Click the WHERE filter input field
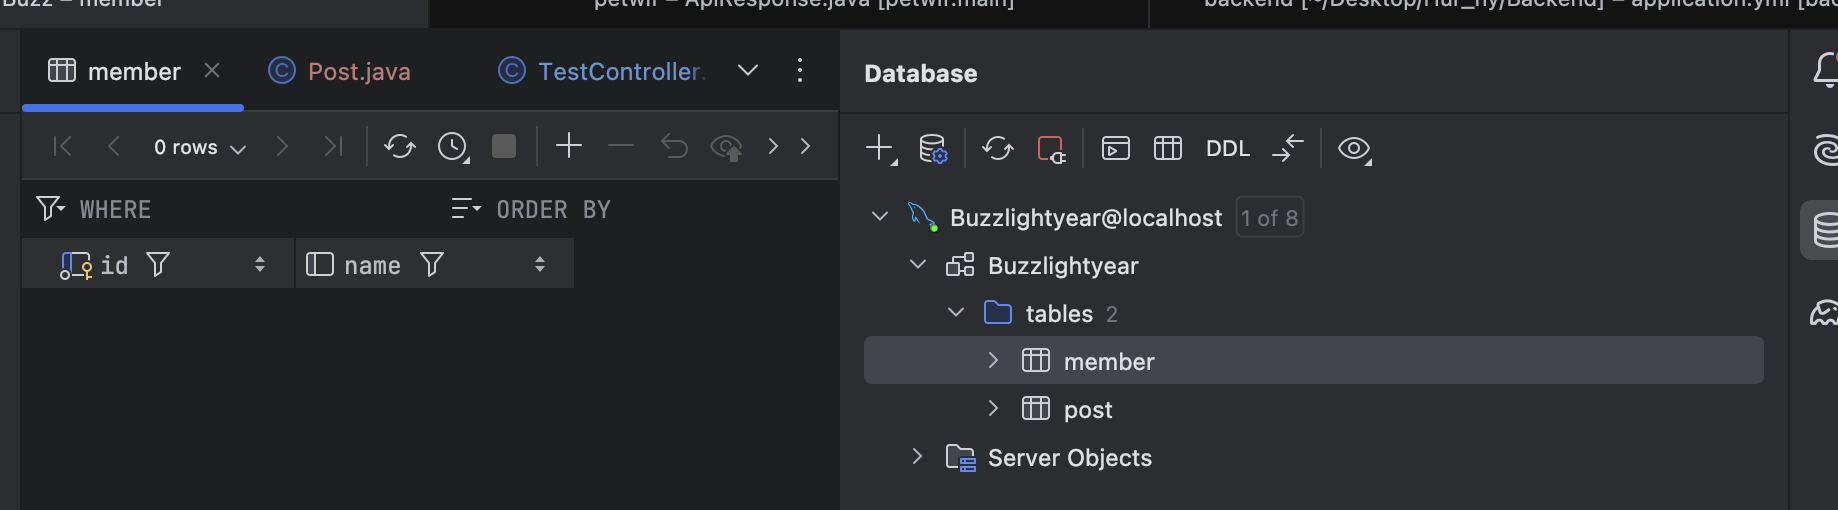Image resolution: width=1838 pixels, height=510 pixels. [x=250, y=209]
